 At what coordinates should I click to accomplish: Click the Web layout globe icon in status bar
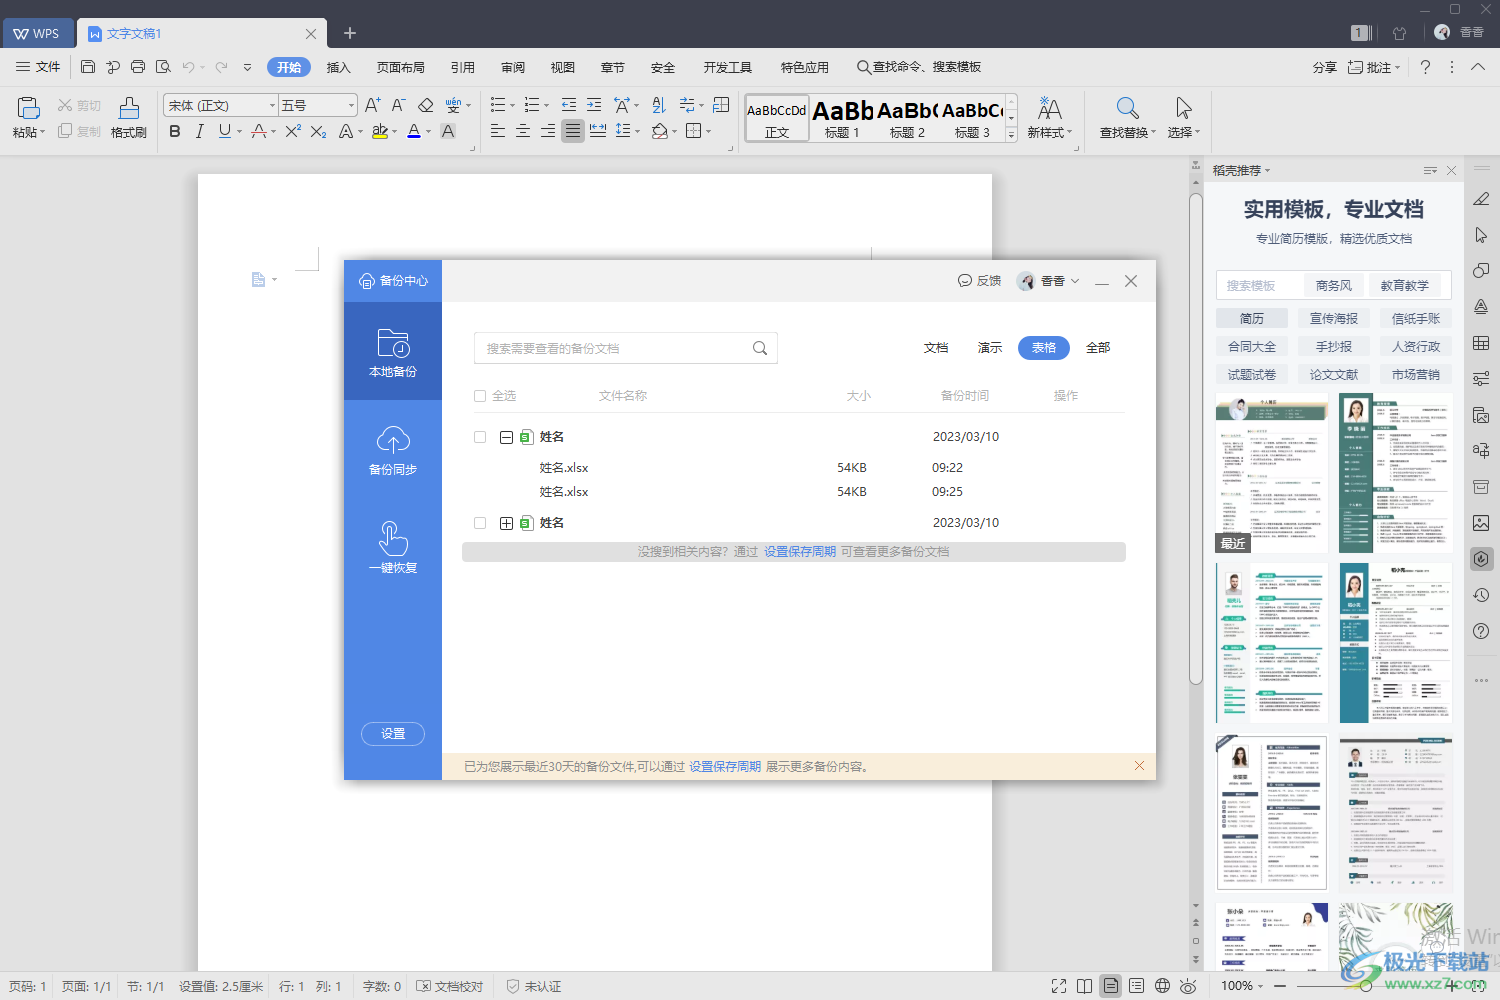point(1162,986)
